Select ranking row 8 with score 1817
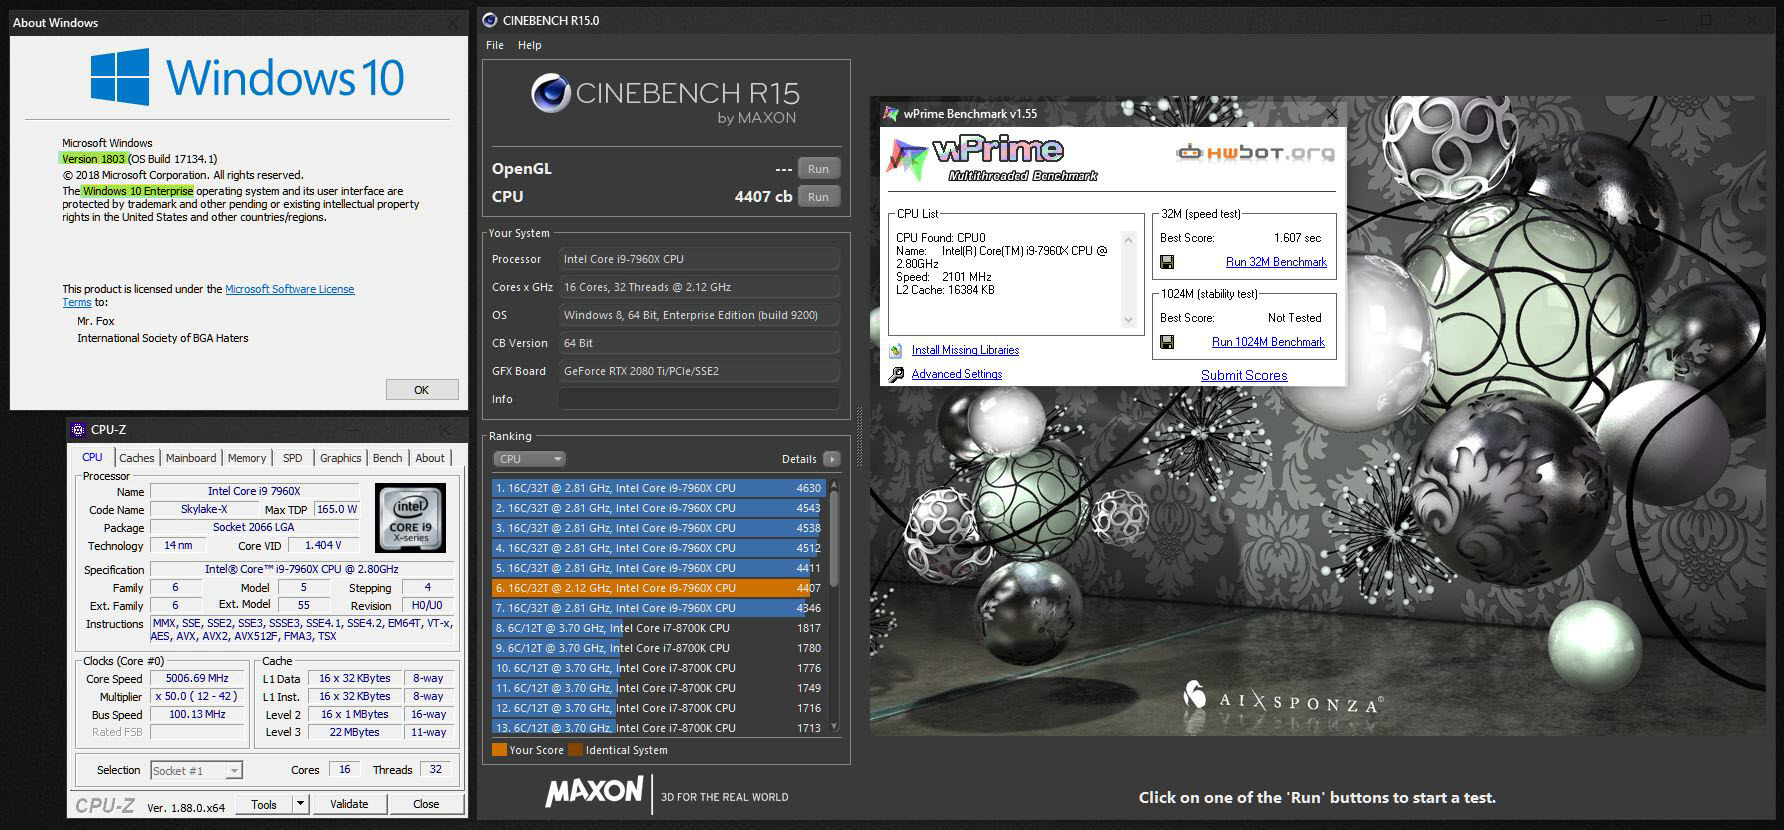This screenshot has width=1784, height=830. (x=657, y=628)
